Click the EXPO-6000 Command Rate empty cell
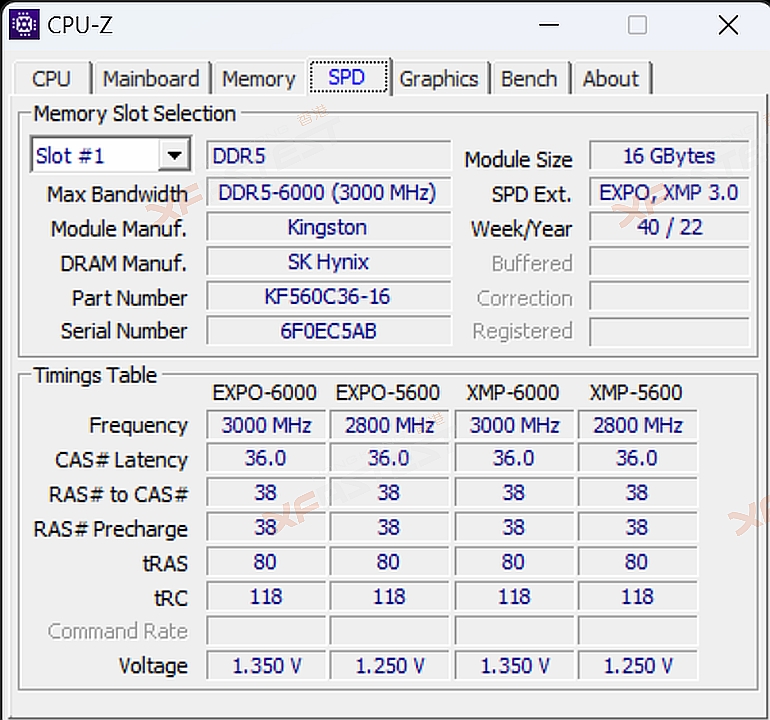 pyautogui.click(x=266, y=631)
